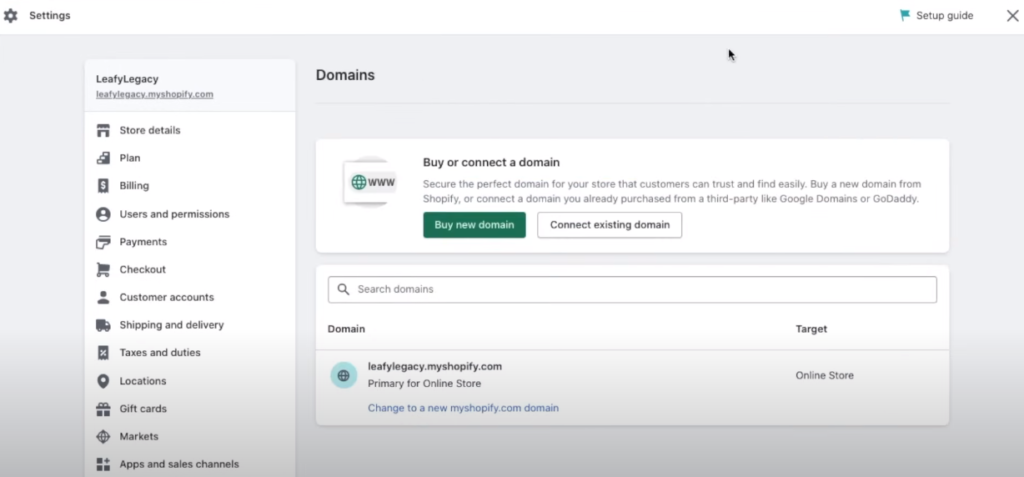Click the Target column header
1024x477 pixels.
811,329
